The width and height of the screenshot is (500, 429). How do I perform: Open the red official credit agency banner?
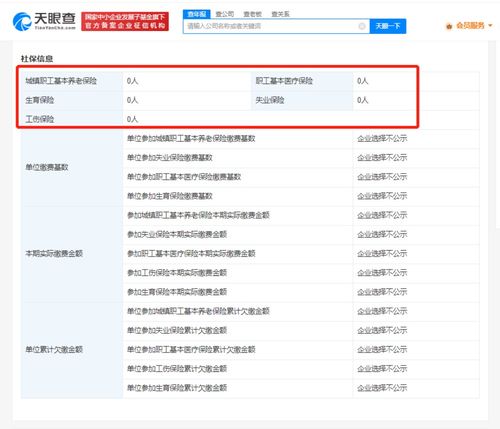click(x=125, y=21)
